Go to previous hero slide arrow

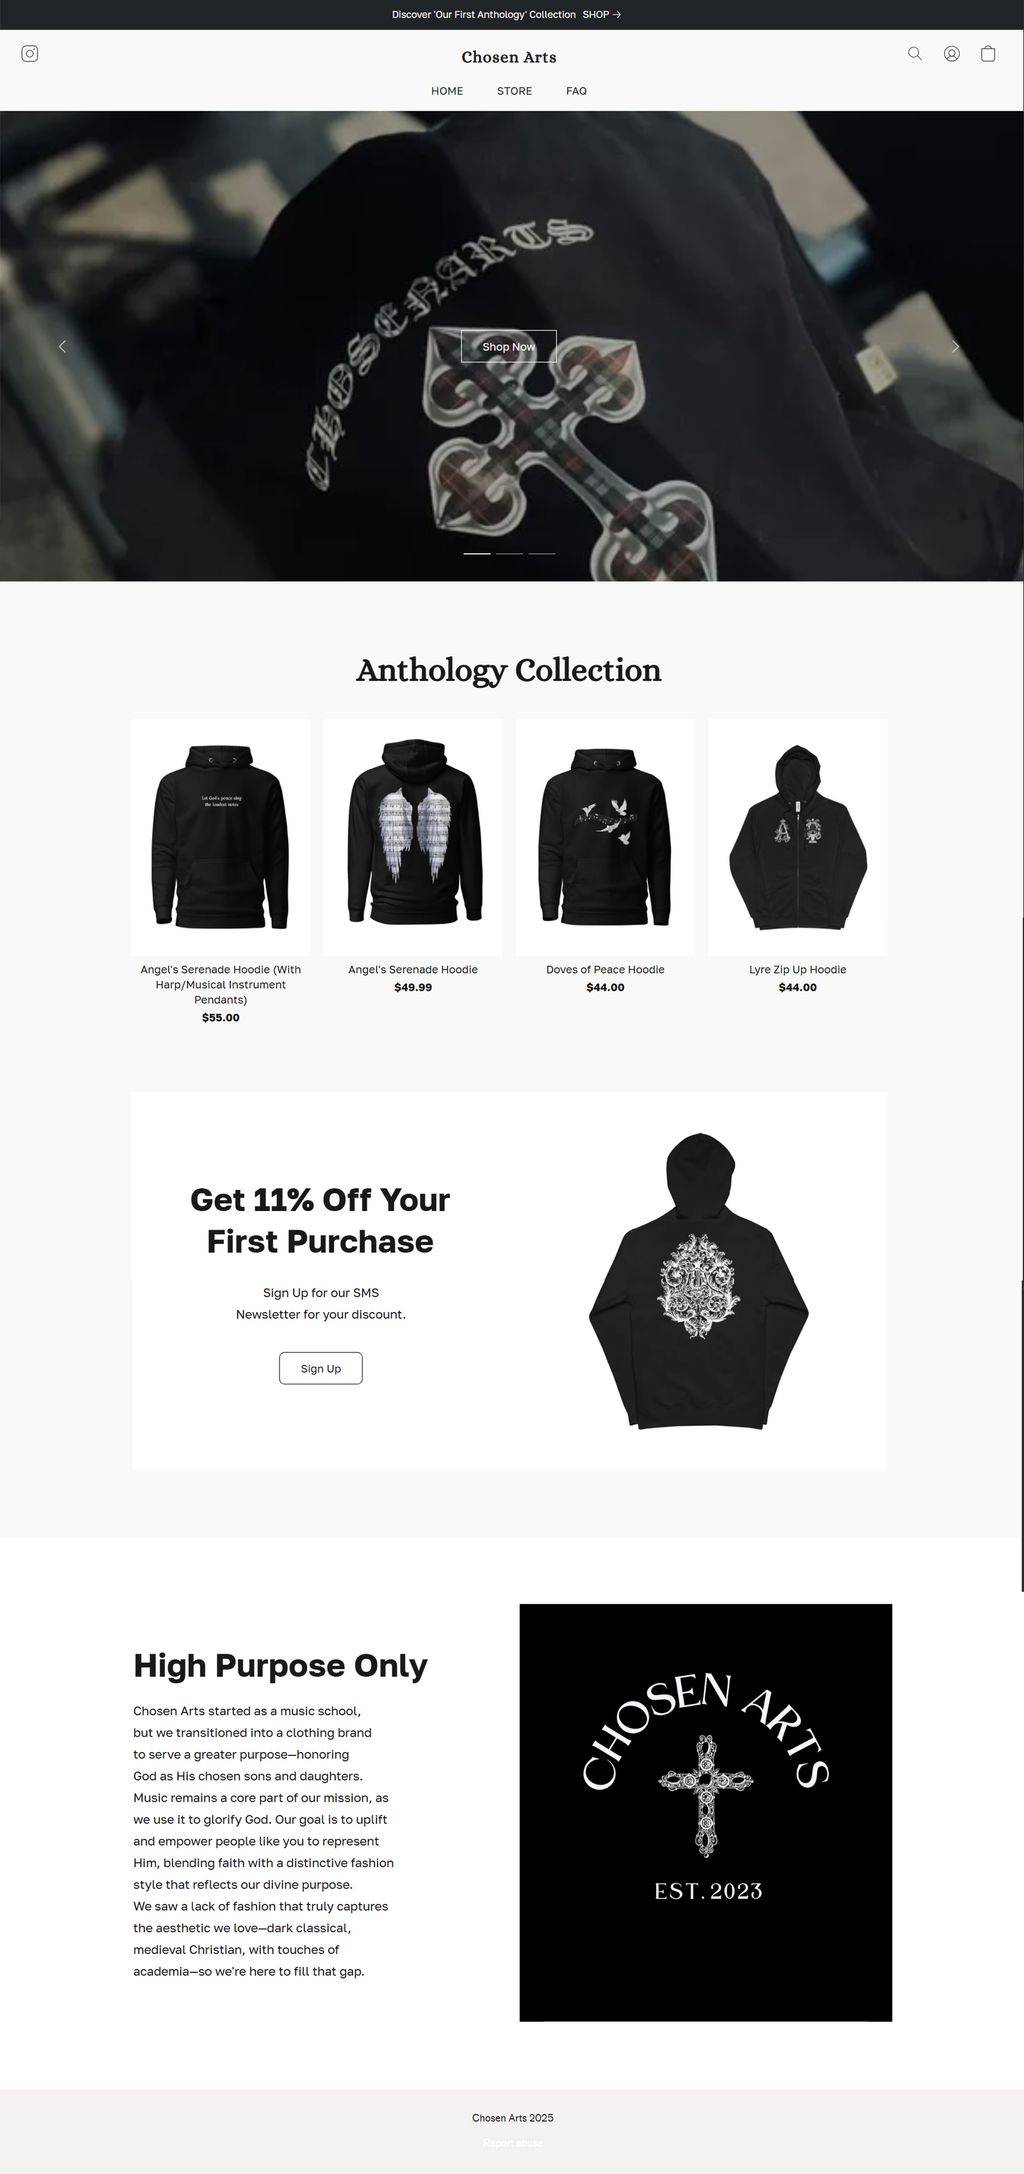[62, 346]
